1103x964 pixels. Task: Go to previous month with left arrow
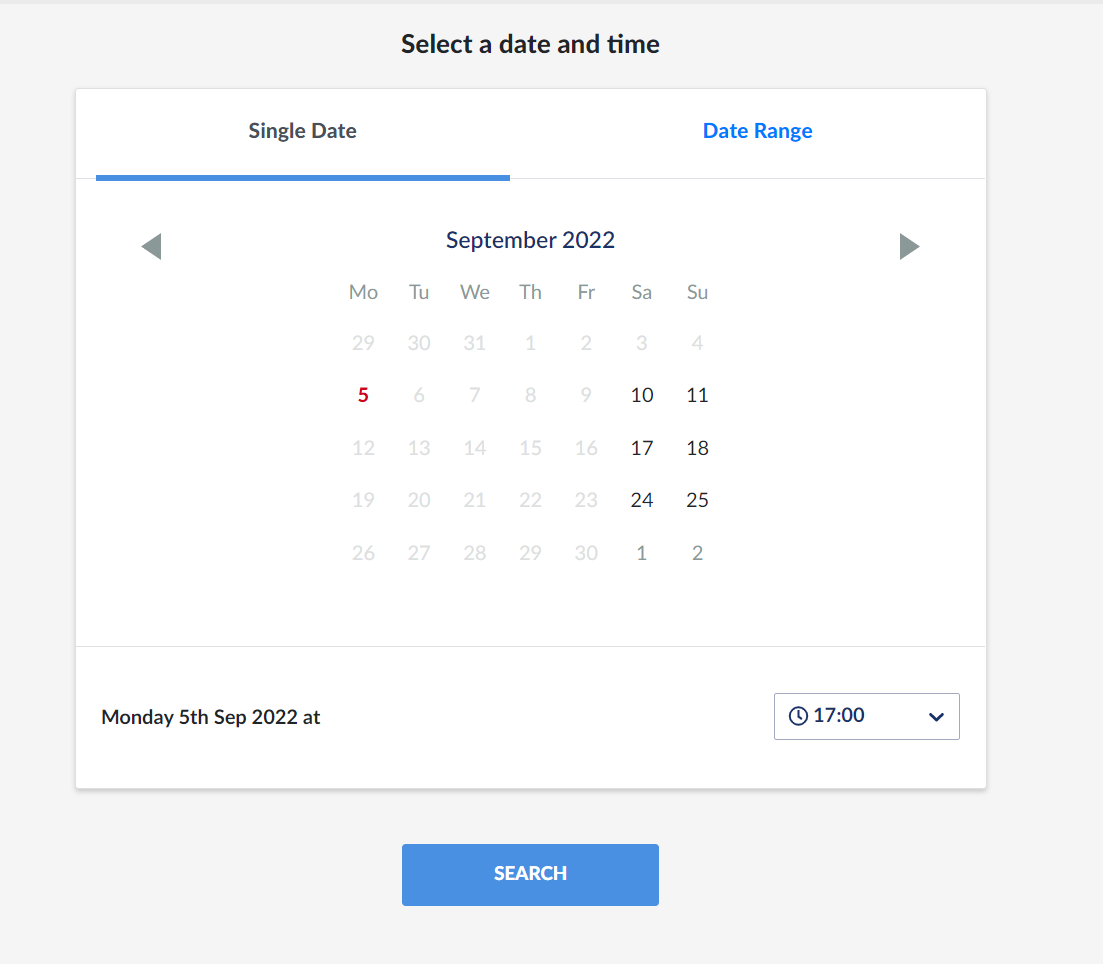(x=152, y=246)
